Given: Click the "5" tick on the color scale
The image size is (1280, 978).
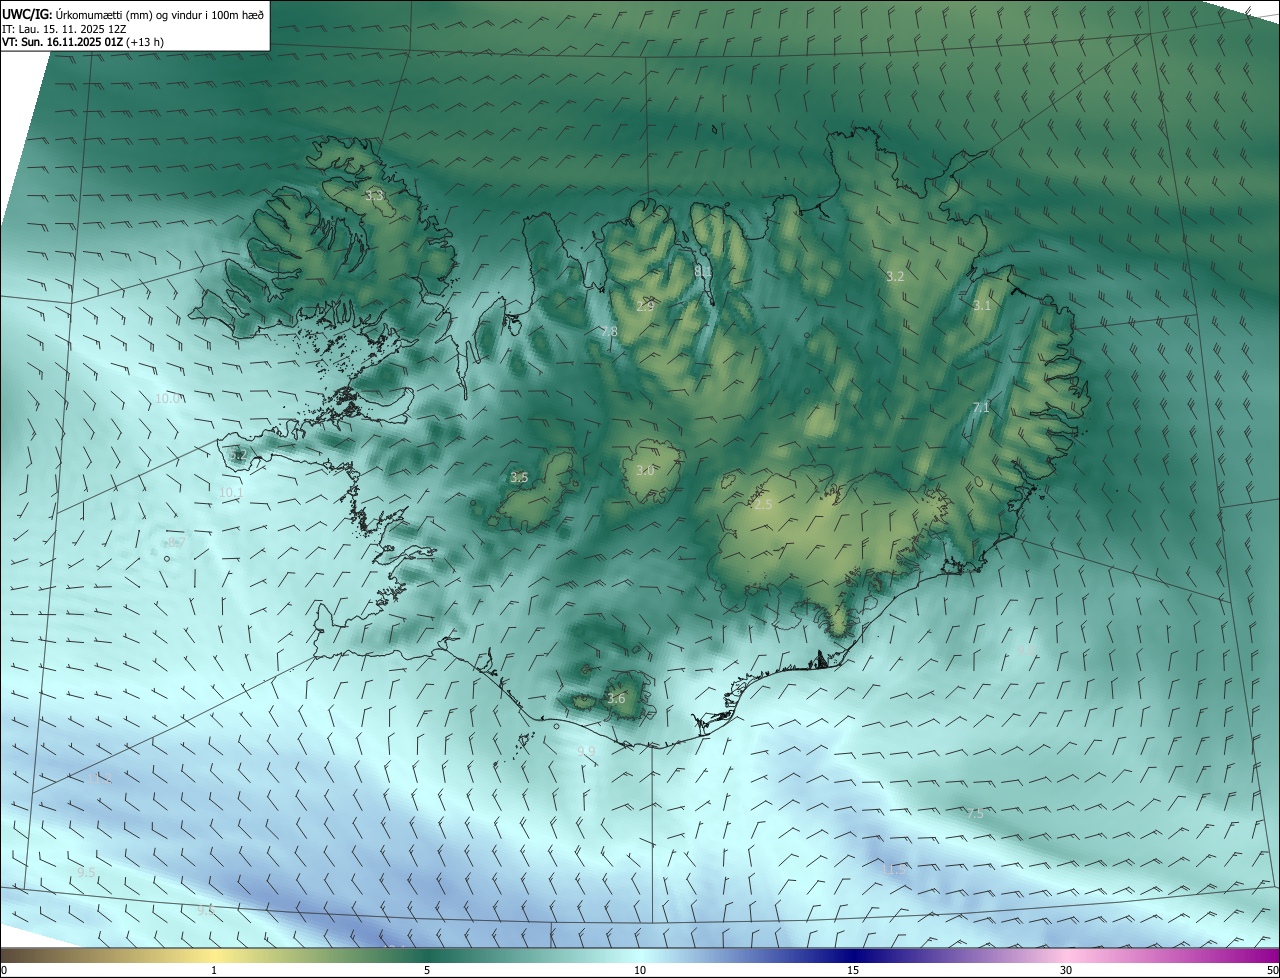Looking at the screenshot, I should point(427,970).
